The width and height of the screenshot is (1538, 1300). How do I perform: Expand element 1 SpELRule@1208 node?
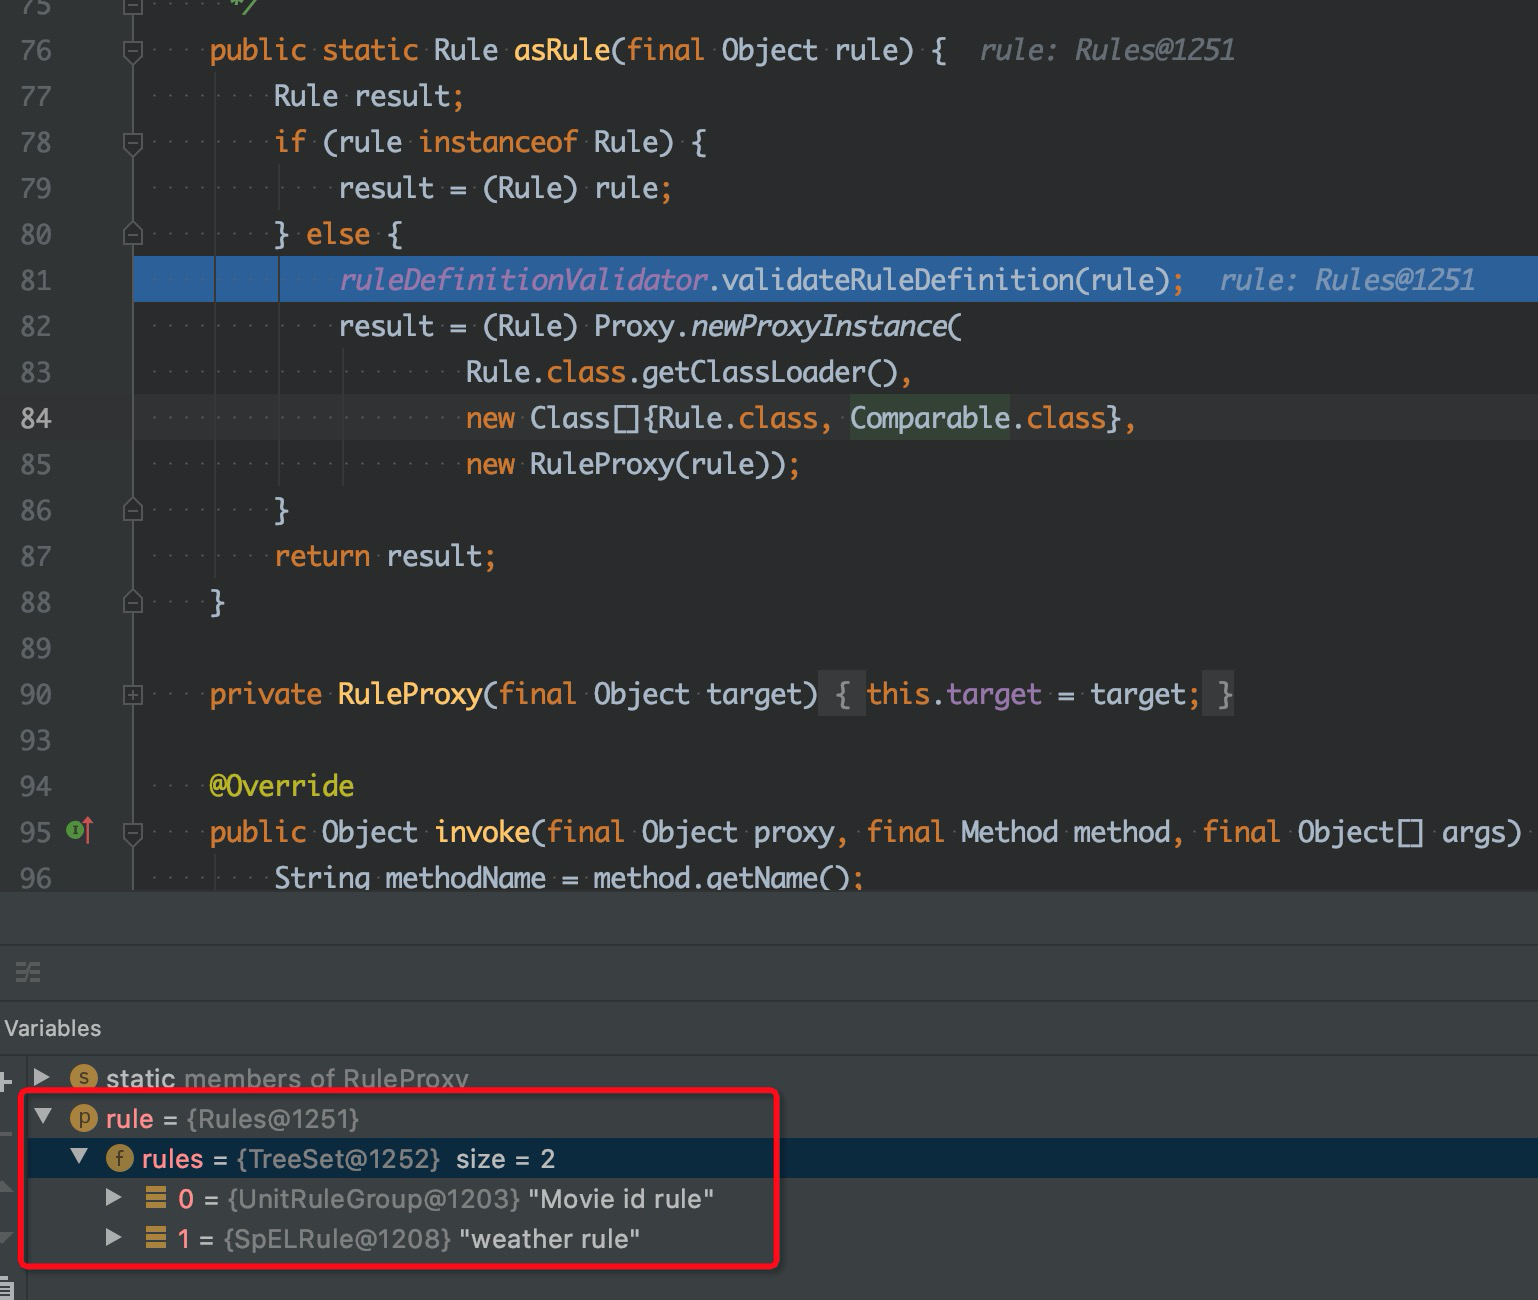[114, 1237]
